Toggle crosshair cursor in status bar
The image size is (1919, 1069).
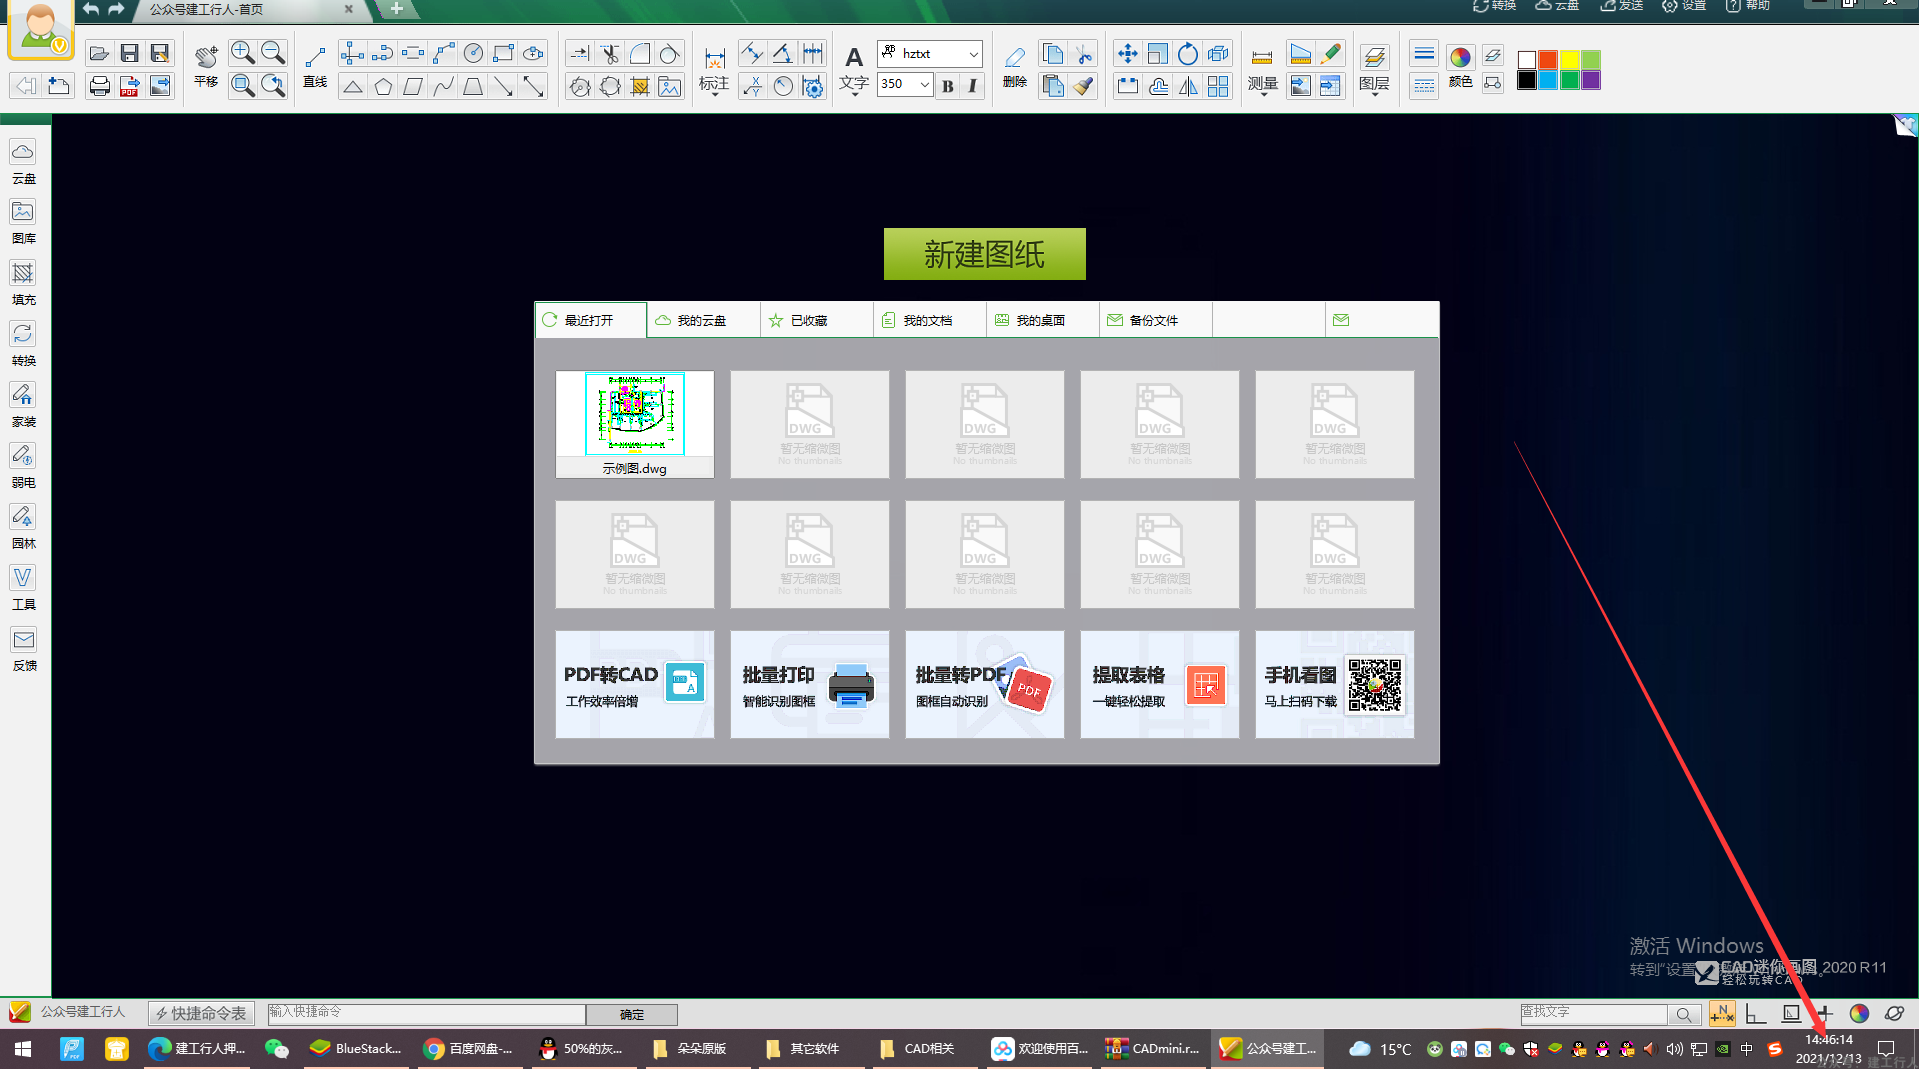(1824, 1013)
